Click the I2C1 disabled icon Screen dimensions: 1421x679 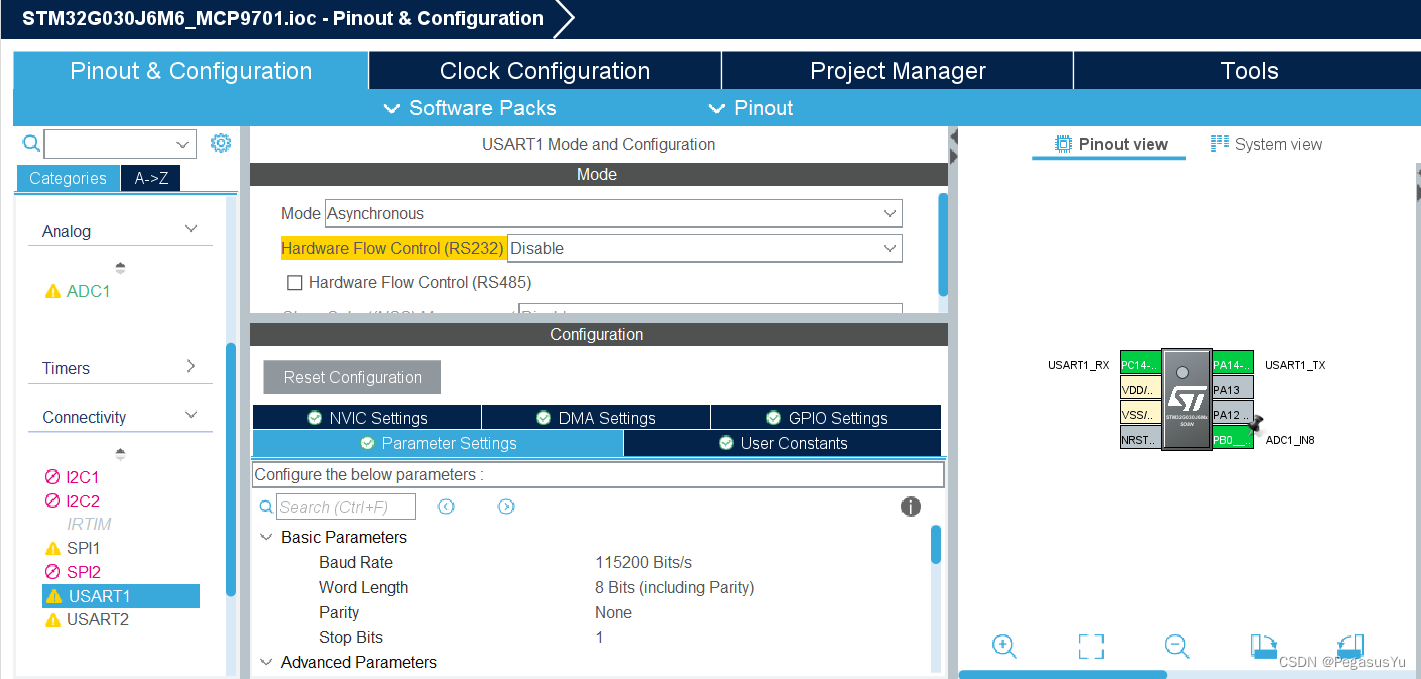(x=53, y=477)
